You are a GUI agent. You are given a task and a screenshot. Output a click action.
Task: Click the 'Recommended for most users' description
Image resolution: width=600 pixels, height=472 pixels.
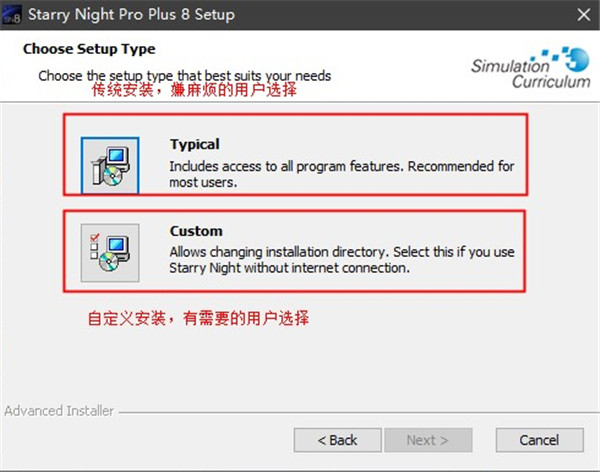pos(342,174)
